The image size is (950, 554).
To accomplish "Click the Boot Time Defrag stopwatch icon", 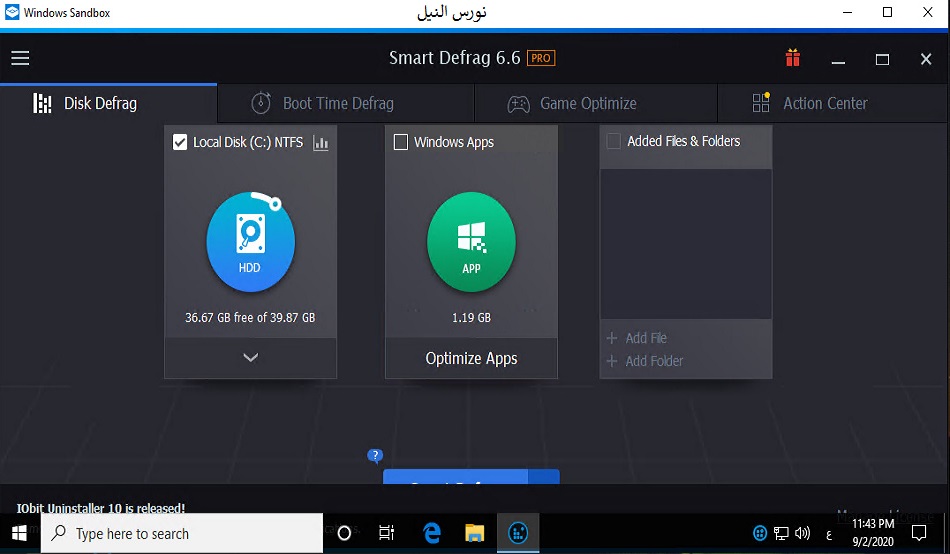I will [x=261, y=103].
